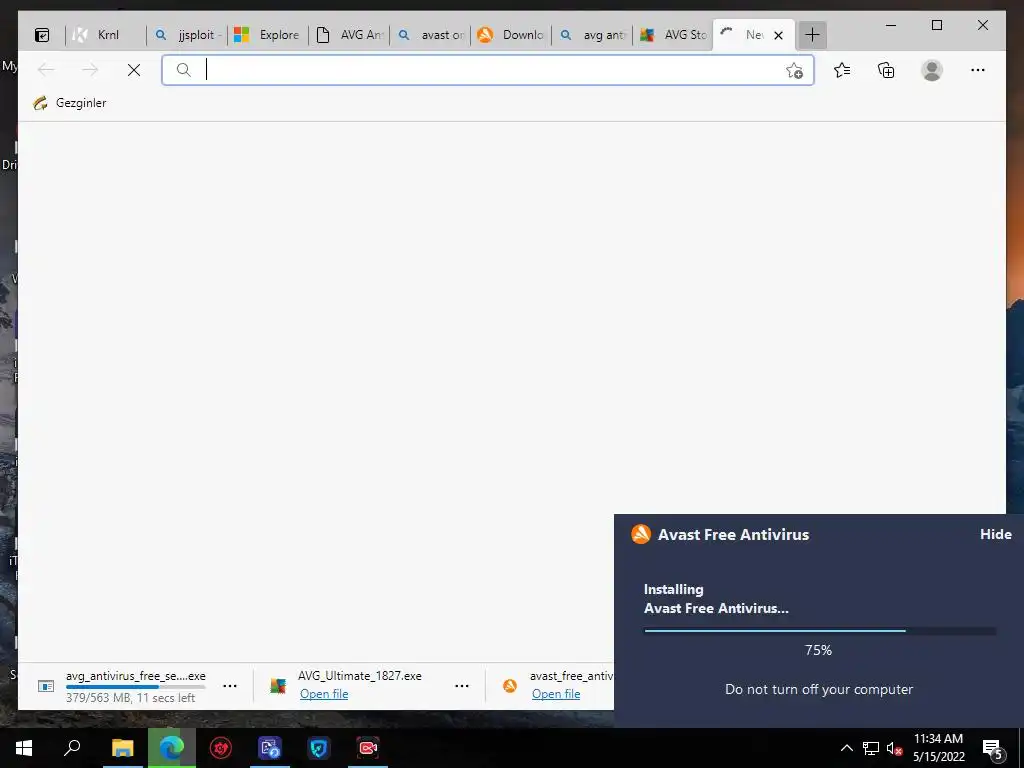Click the Microsoft Edge taskbar icon
Image resolution: width=1024 pixels, height=768 pixels.
click(172, 748)
